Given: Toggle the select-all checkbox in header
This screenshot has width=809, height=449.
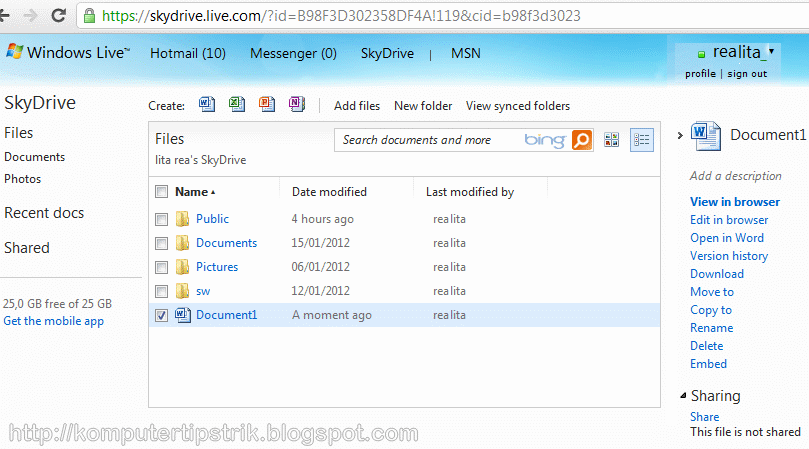Looking at the screenshot, I should tap(161, 192).
